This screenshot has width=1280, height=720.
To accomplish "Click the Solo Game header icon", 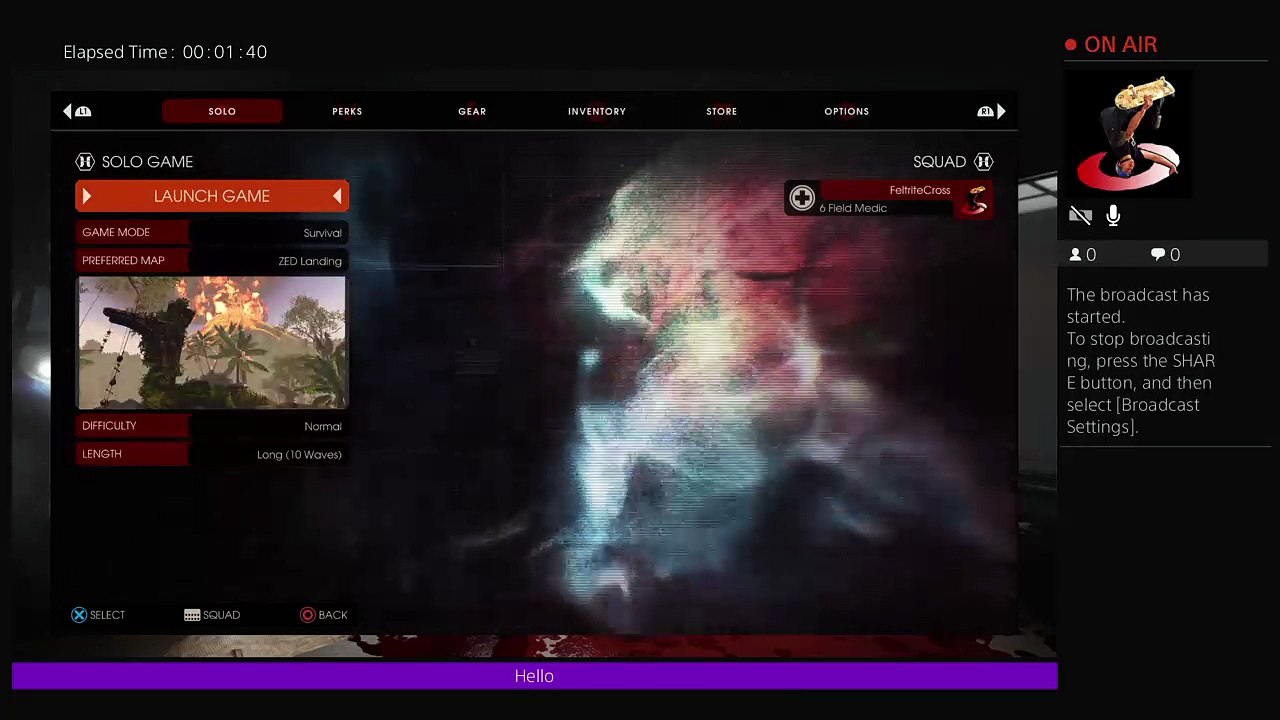I will coord(85,161).
